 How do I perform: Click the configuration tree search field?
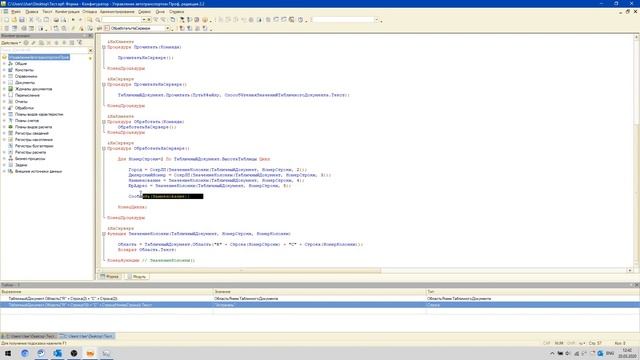(44, 50)
